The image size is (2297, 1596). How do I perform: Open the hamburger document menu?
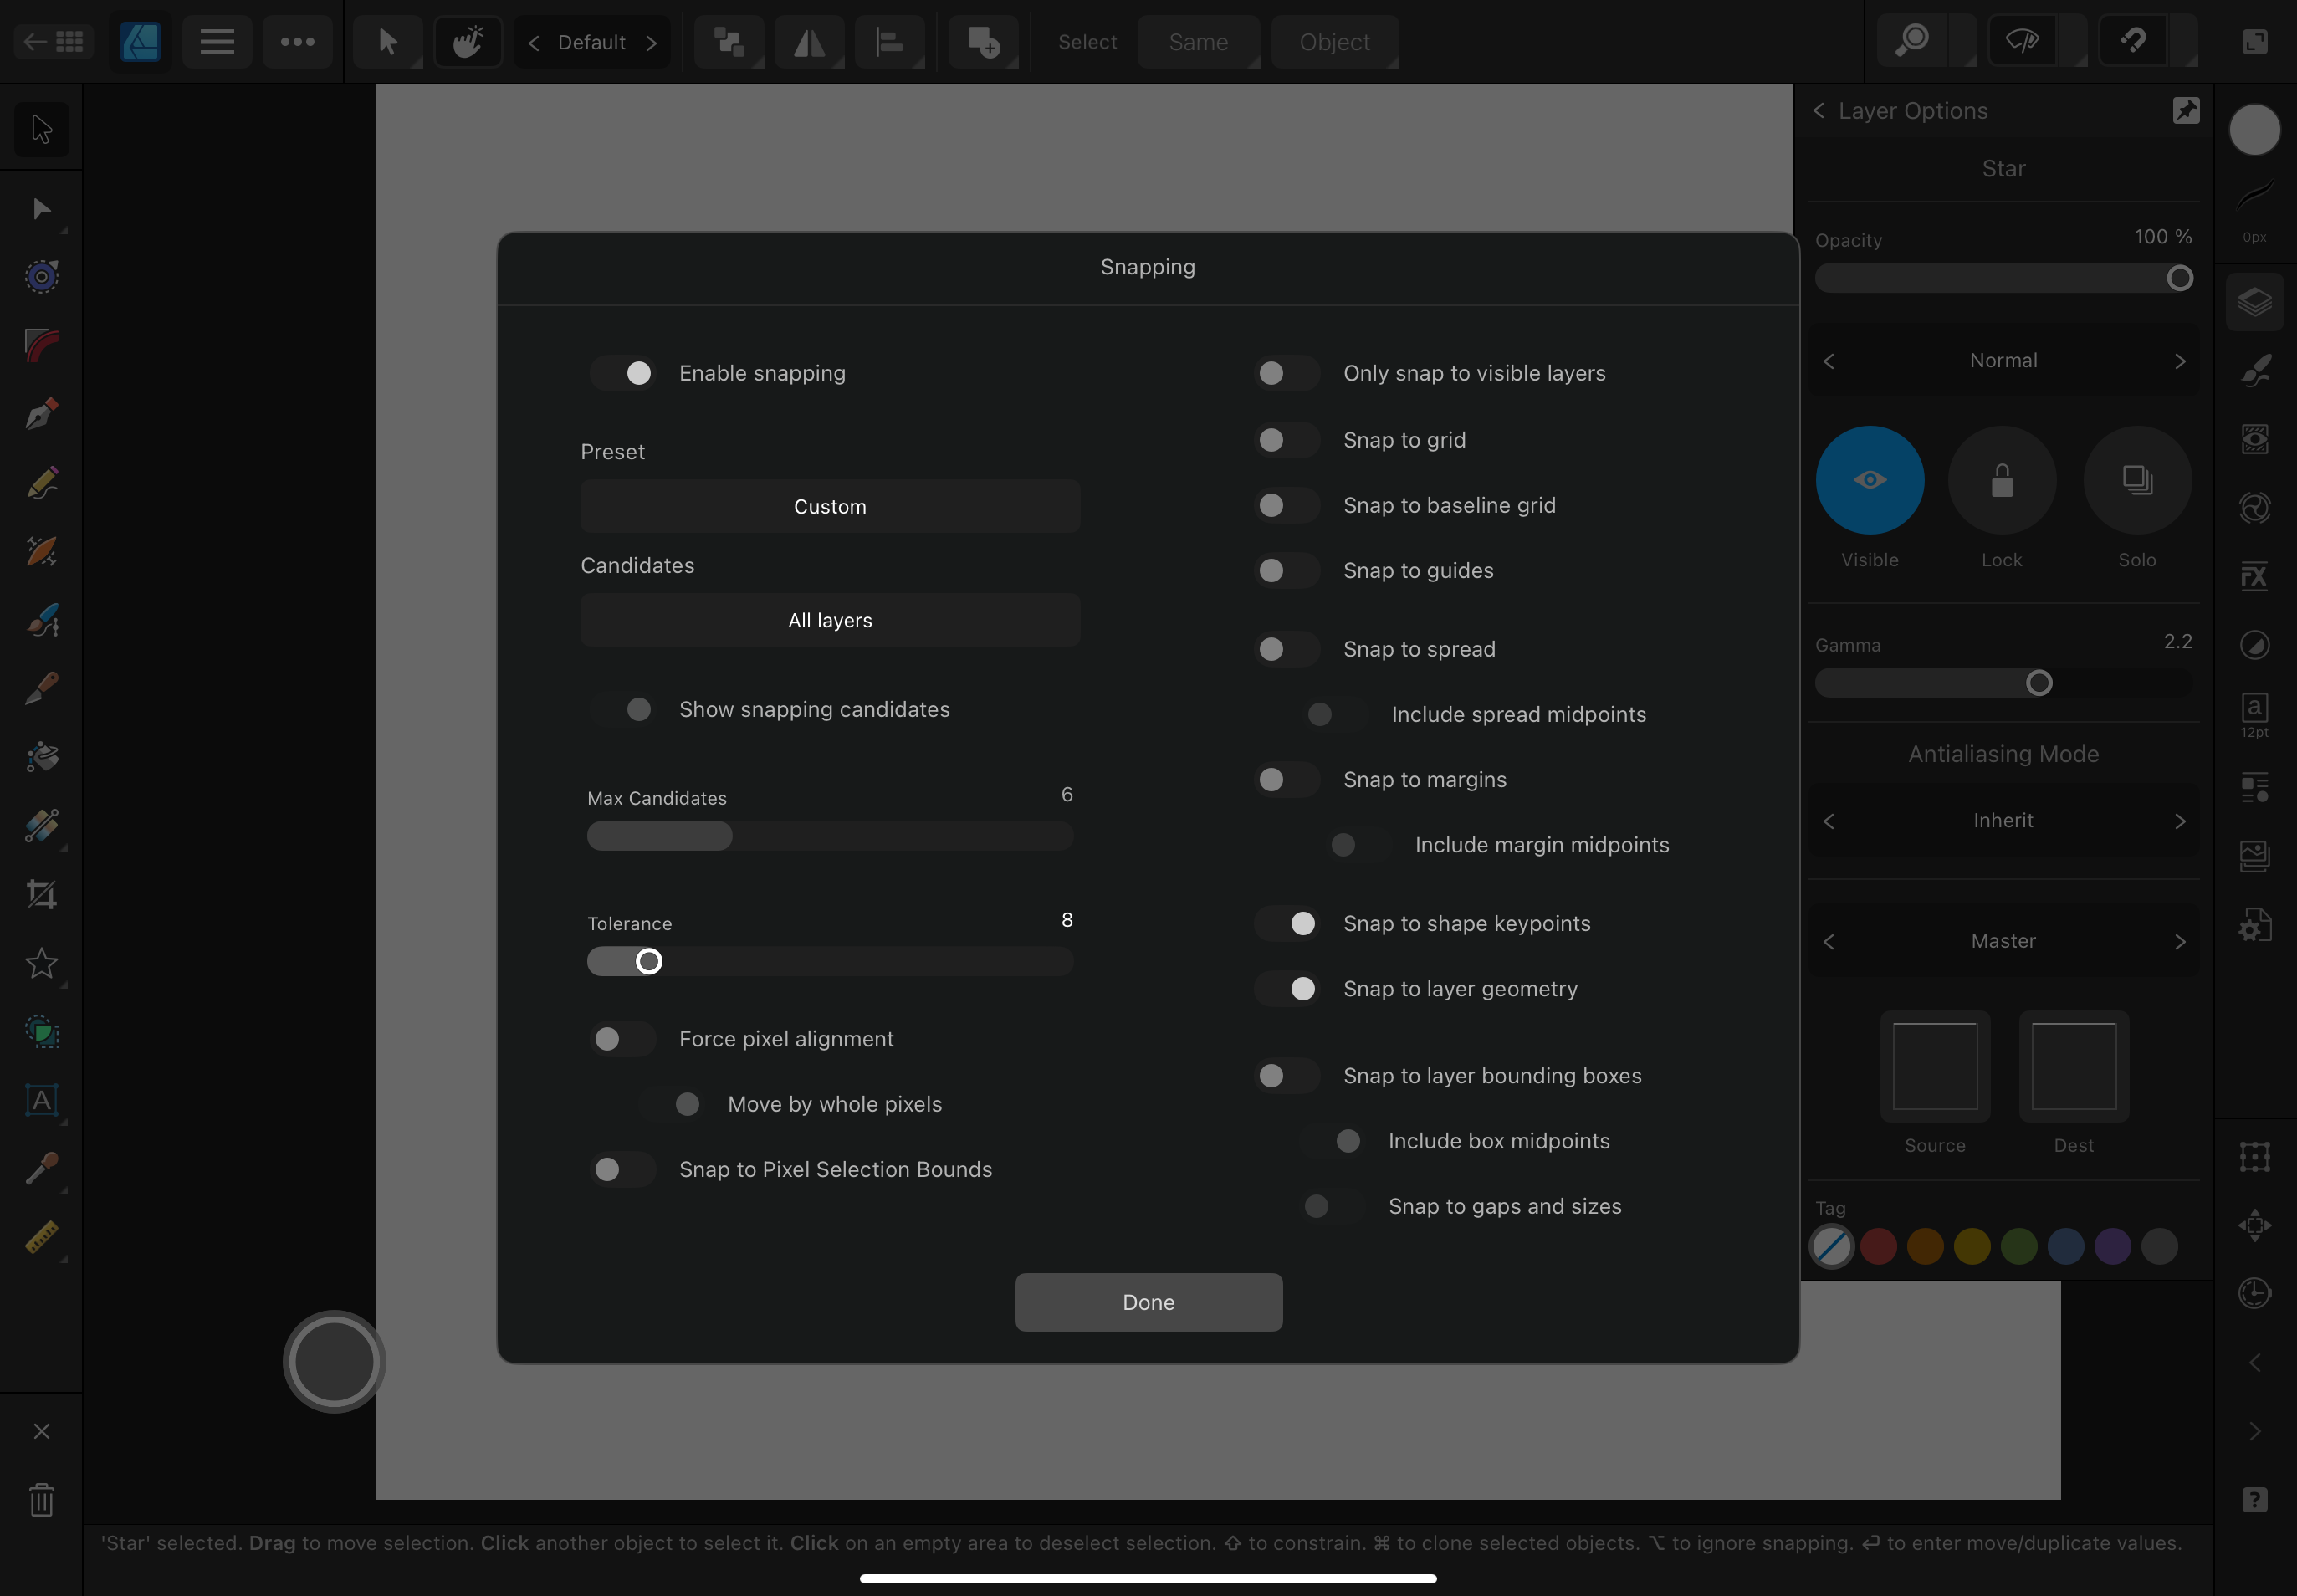(217, 42)
